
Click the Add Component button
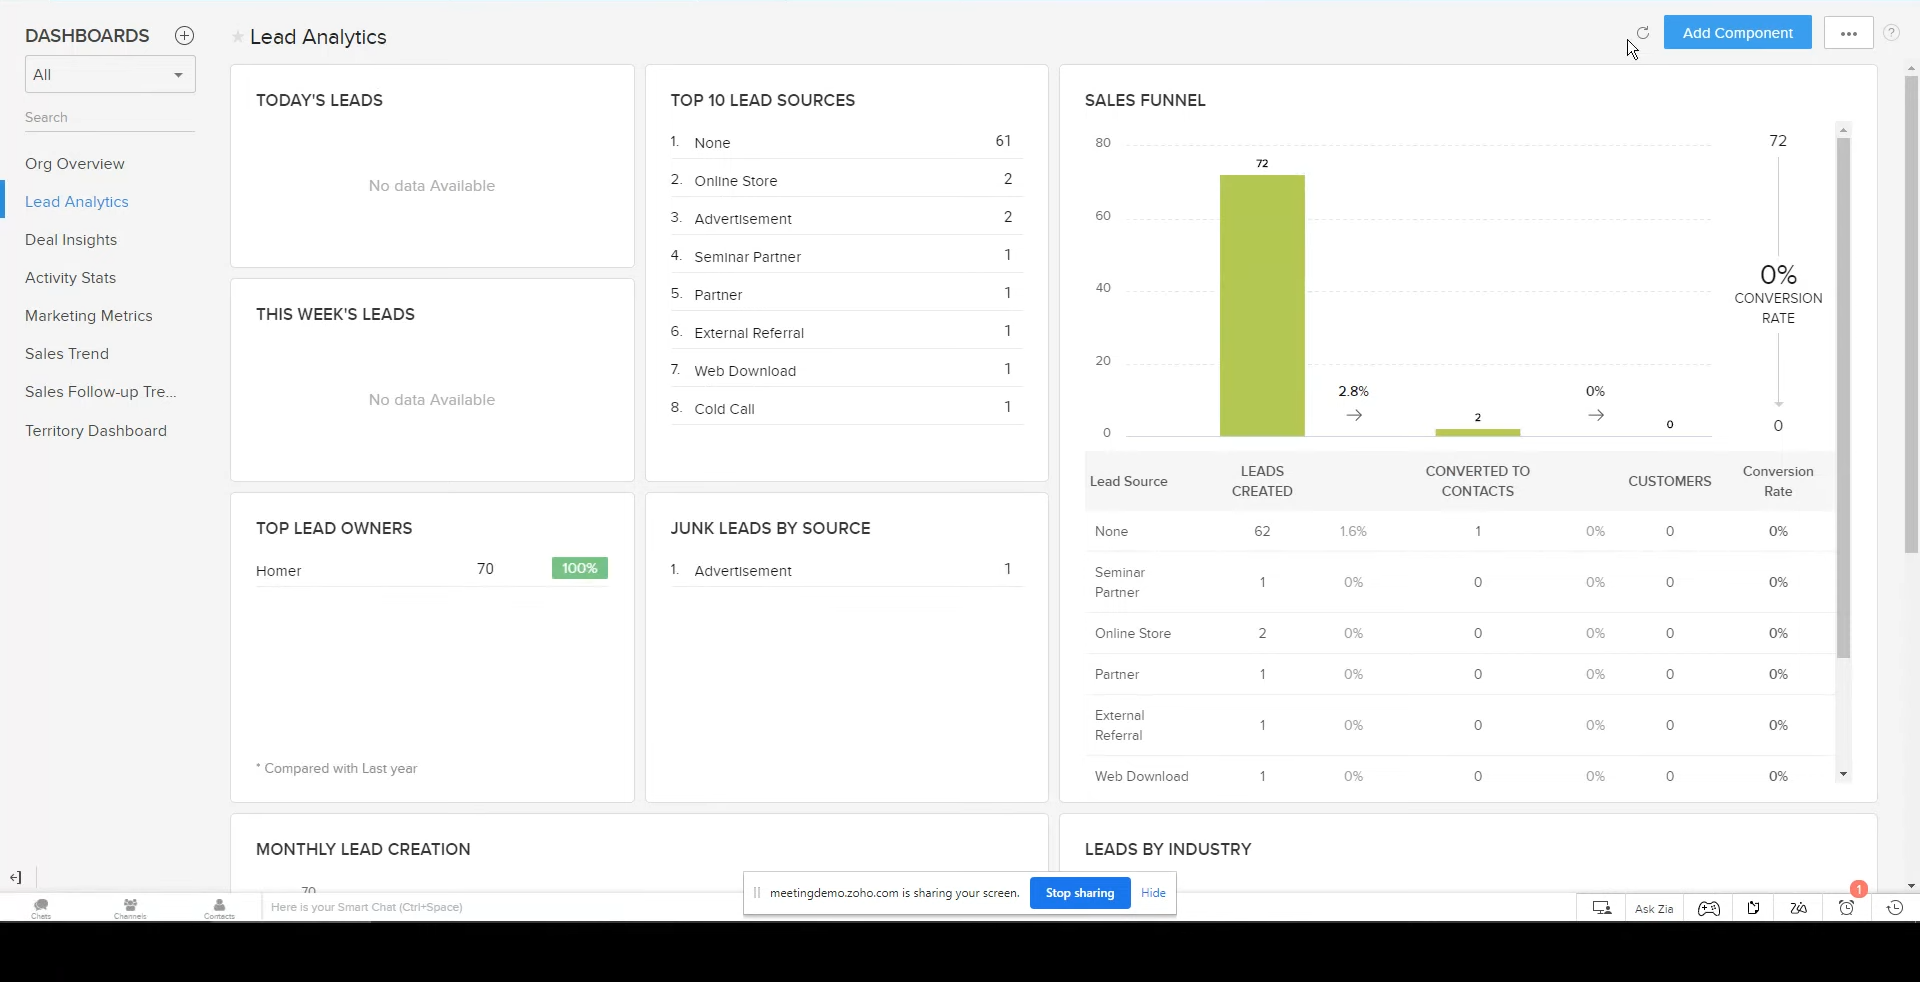click(1737, 33)
